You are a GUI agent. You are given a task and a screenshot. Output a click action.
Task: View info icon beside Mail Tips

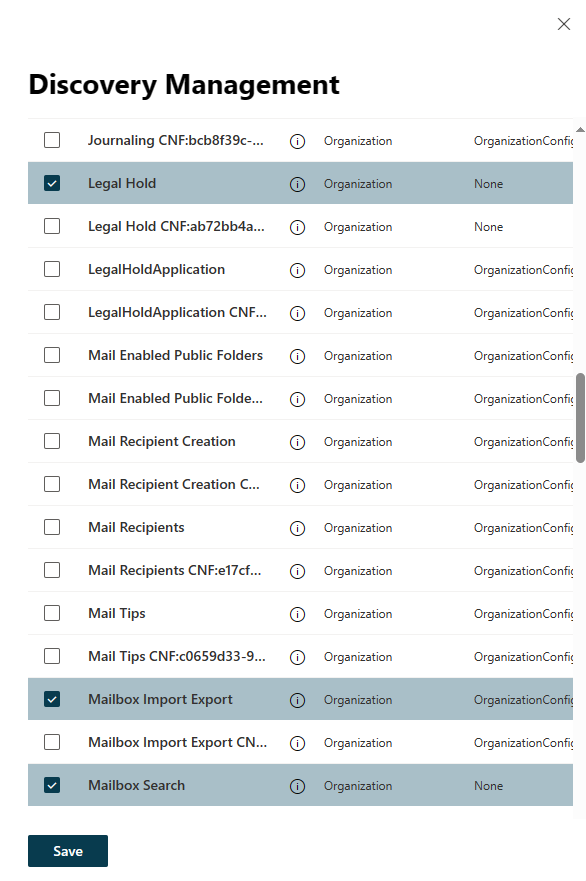[297, 614]
